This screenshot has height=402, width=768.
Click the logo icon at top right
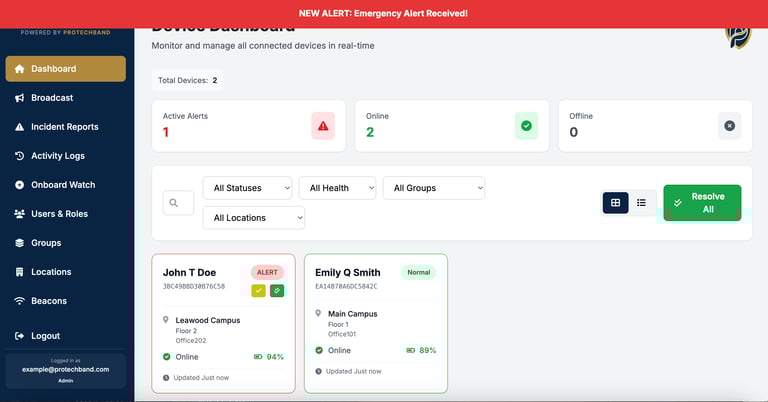[x=738, y=37]
